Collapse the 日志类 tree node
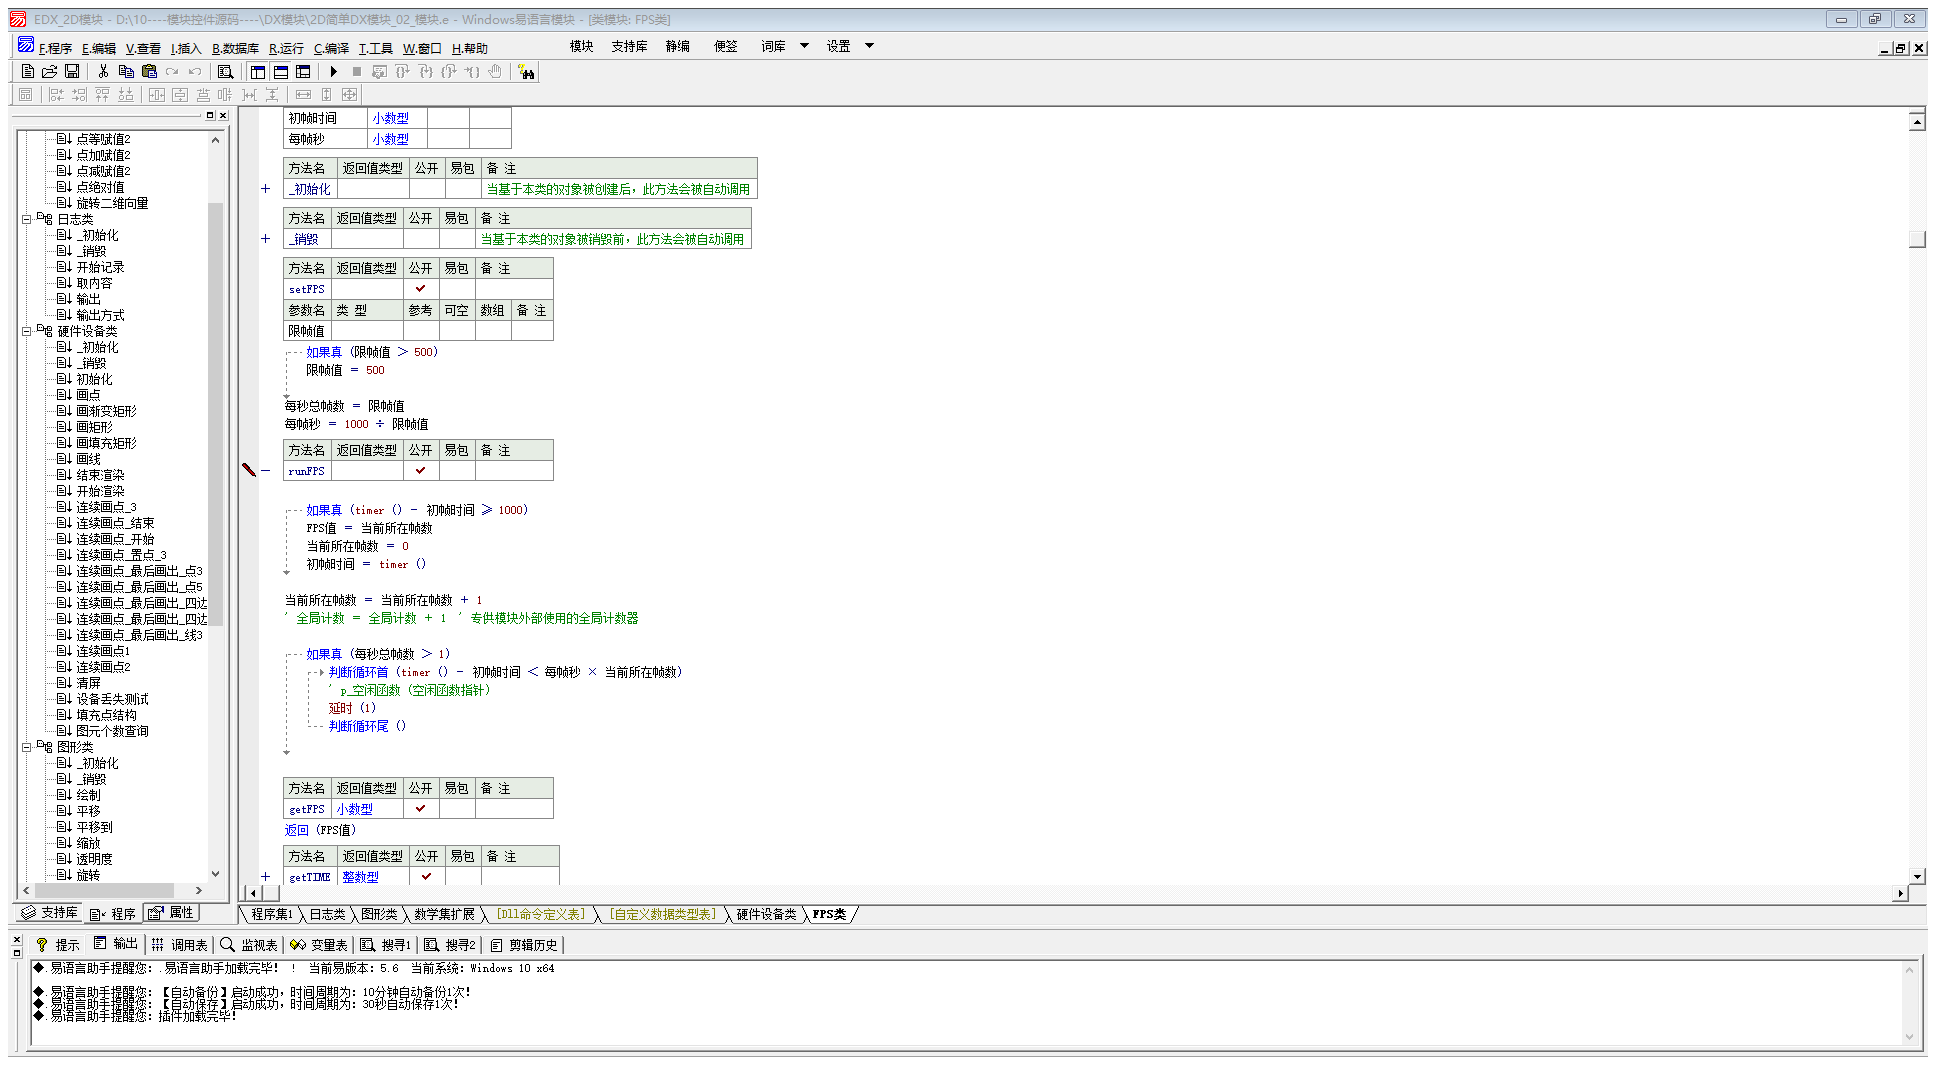 (x=27, y=219)
